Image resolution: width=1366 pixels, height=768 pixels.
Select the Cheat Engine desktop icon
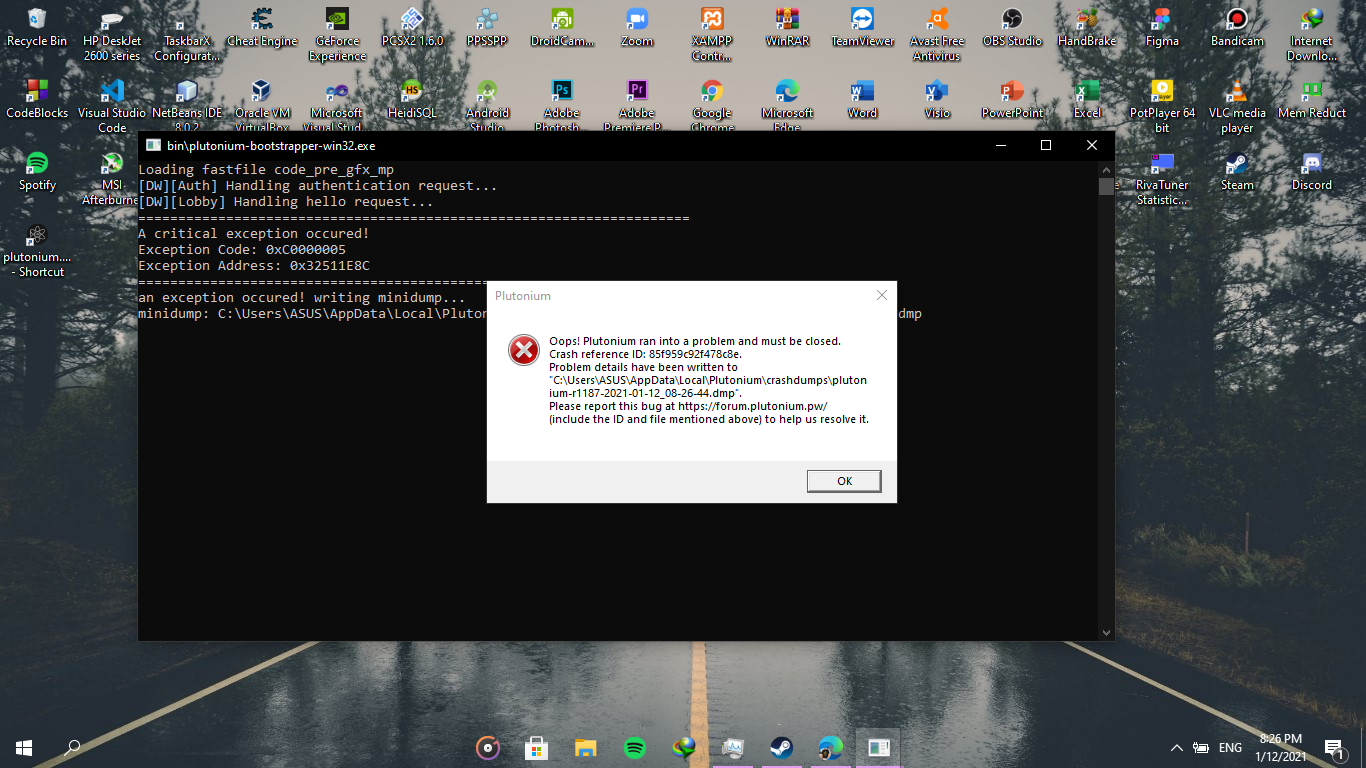tap(262, 28)
